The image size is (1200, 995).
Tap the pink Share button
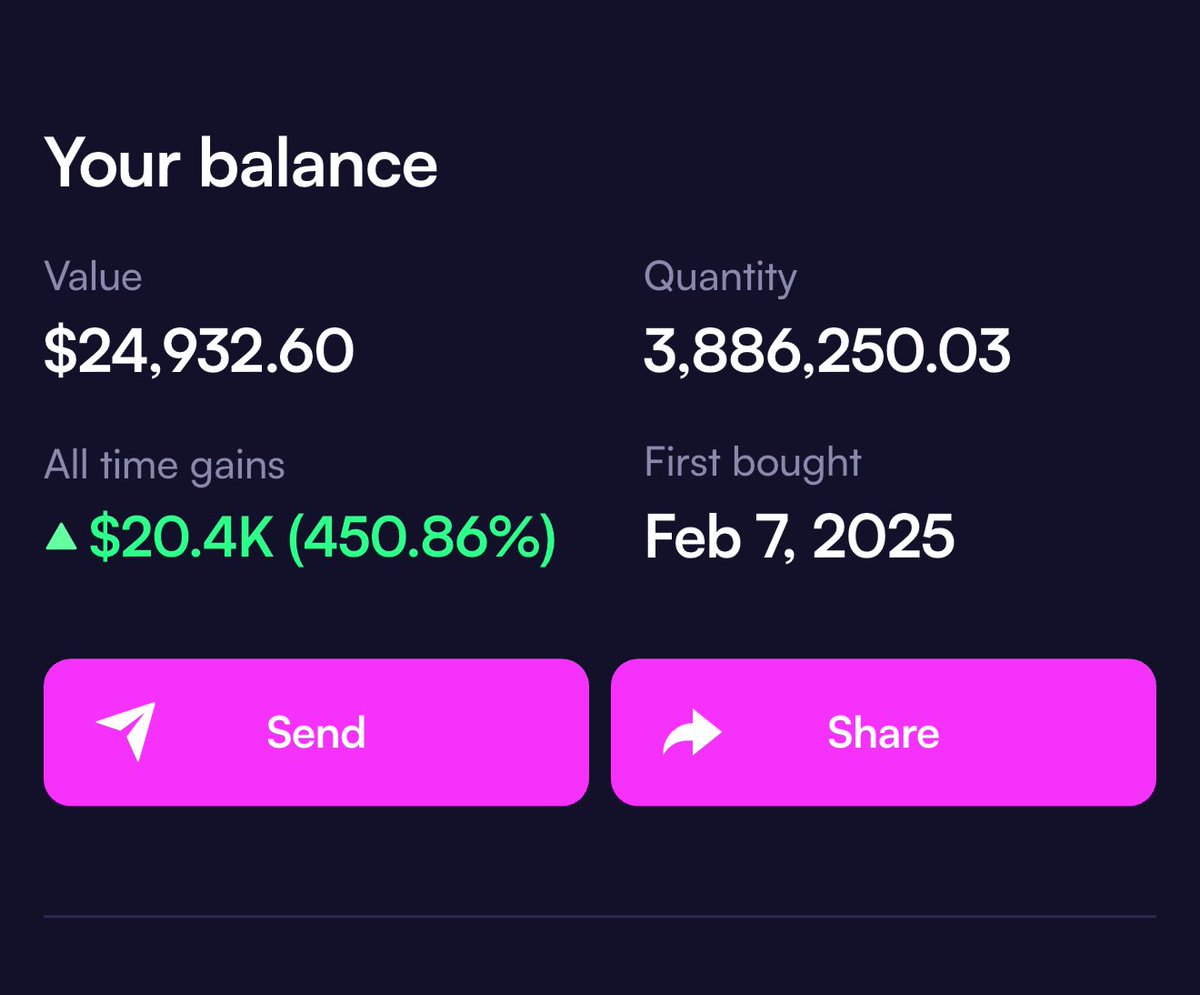pos(883,732)
